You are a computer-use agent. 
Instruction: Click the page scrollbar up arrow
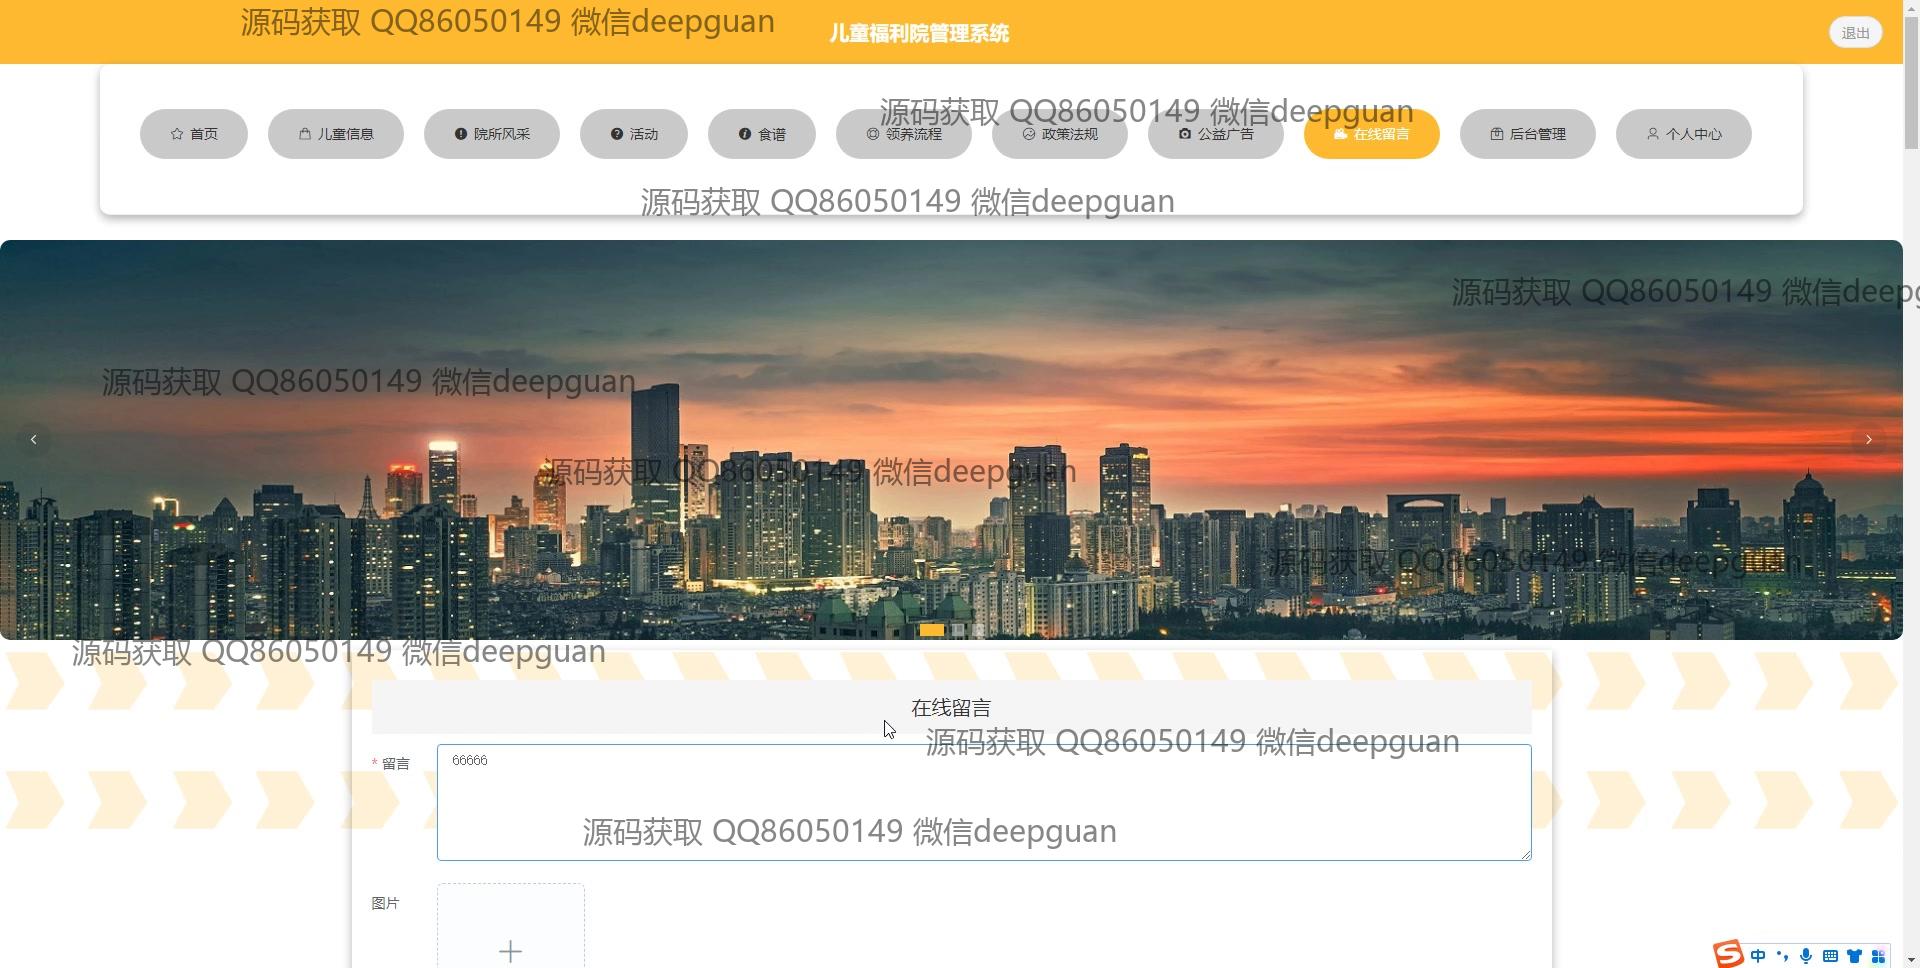tap(1911, 8)
